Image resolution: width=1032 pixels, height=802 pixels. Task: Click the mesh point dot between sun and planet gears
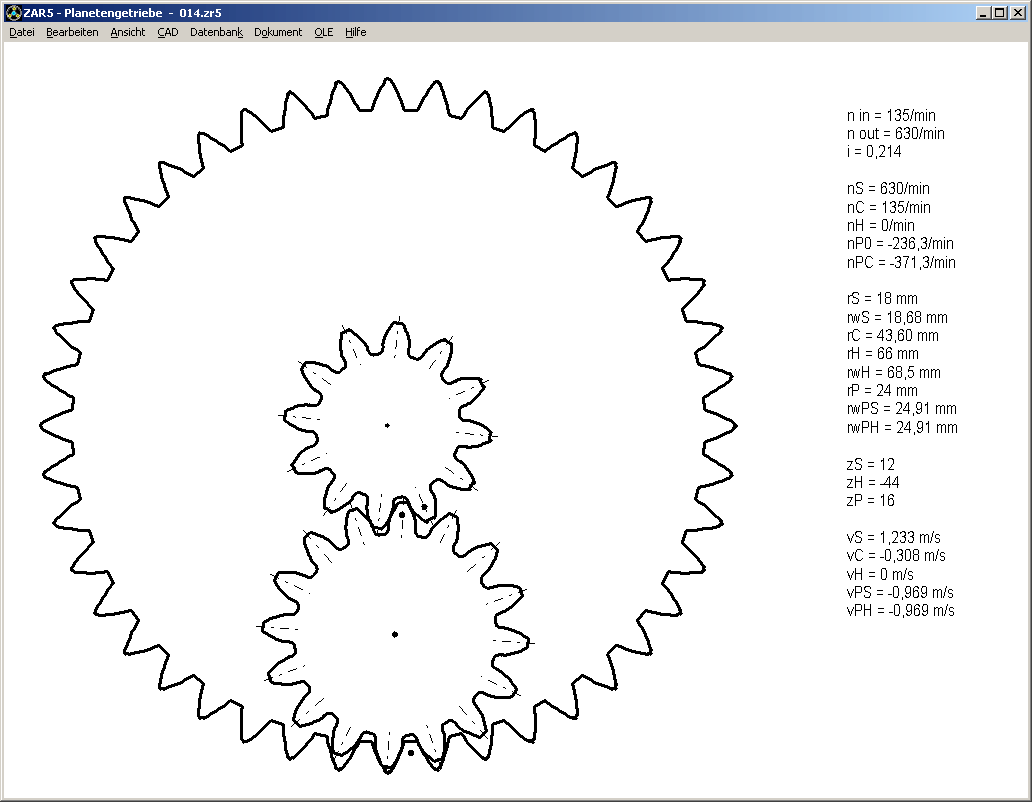pyautogui.click(x=402, y=515)
